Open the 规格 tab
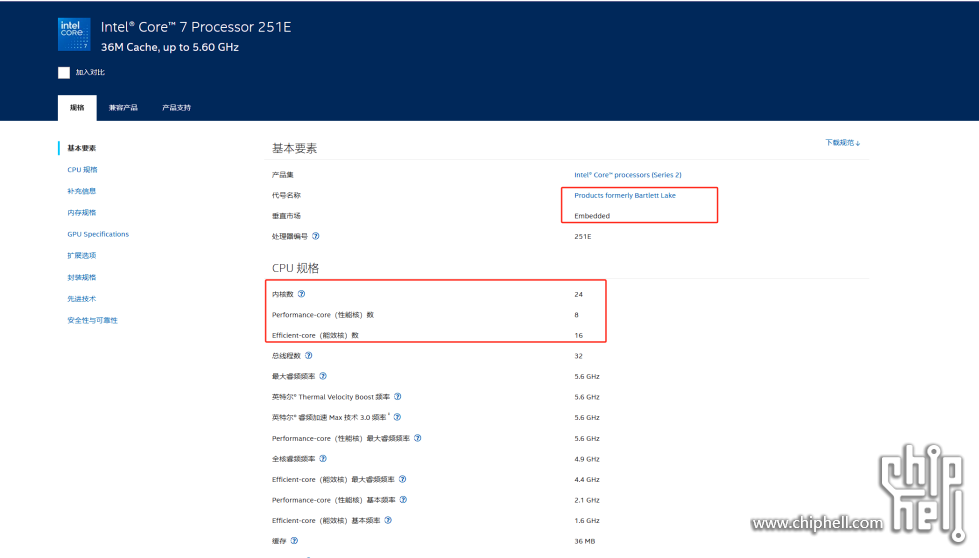 click(x=77, y=107)
